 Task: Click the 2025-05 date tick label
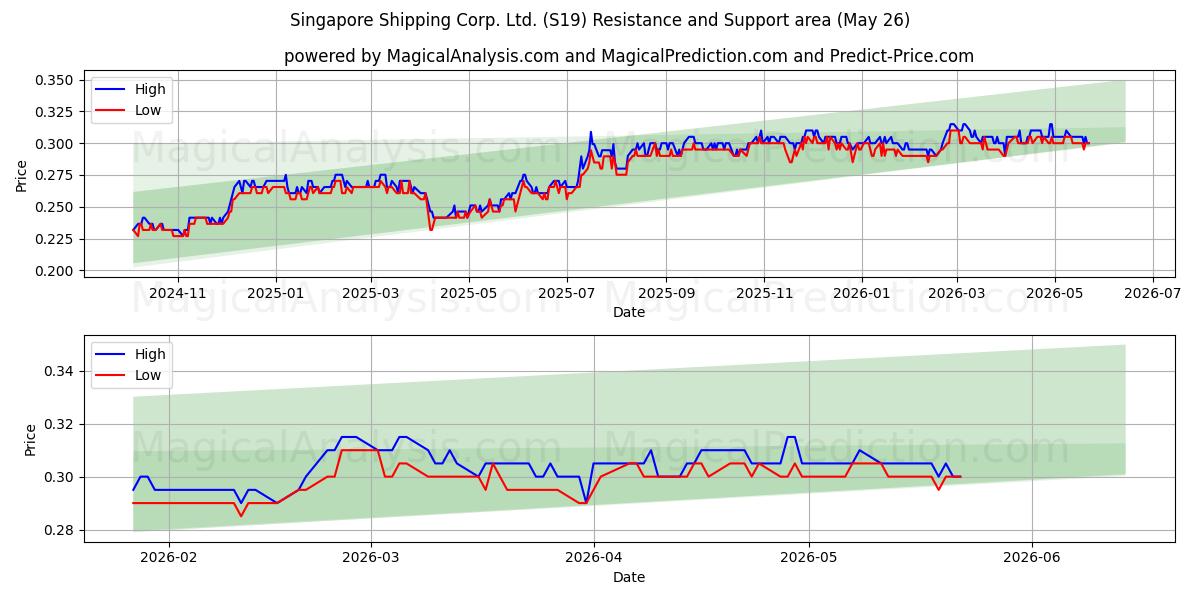pyautogui.click(x=469, y=293)
